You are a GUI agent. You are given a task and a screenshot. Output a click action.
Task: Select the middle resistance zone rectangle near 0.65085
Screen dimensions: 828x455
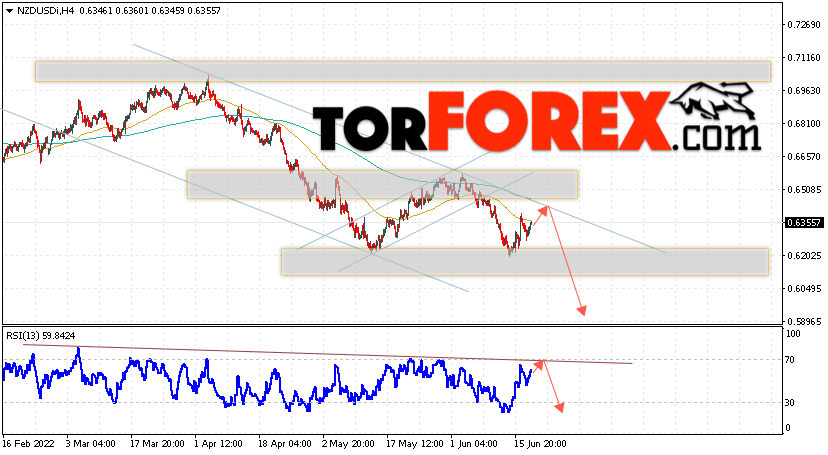coord(382,184)
